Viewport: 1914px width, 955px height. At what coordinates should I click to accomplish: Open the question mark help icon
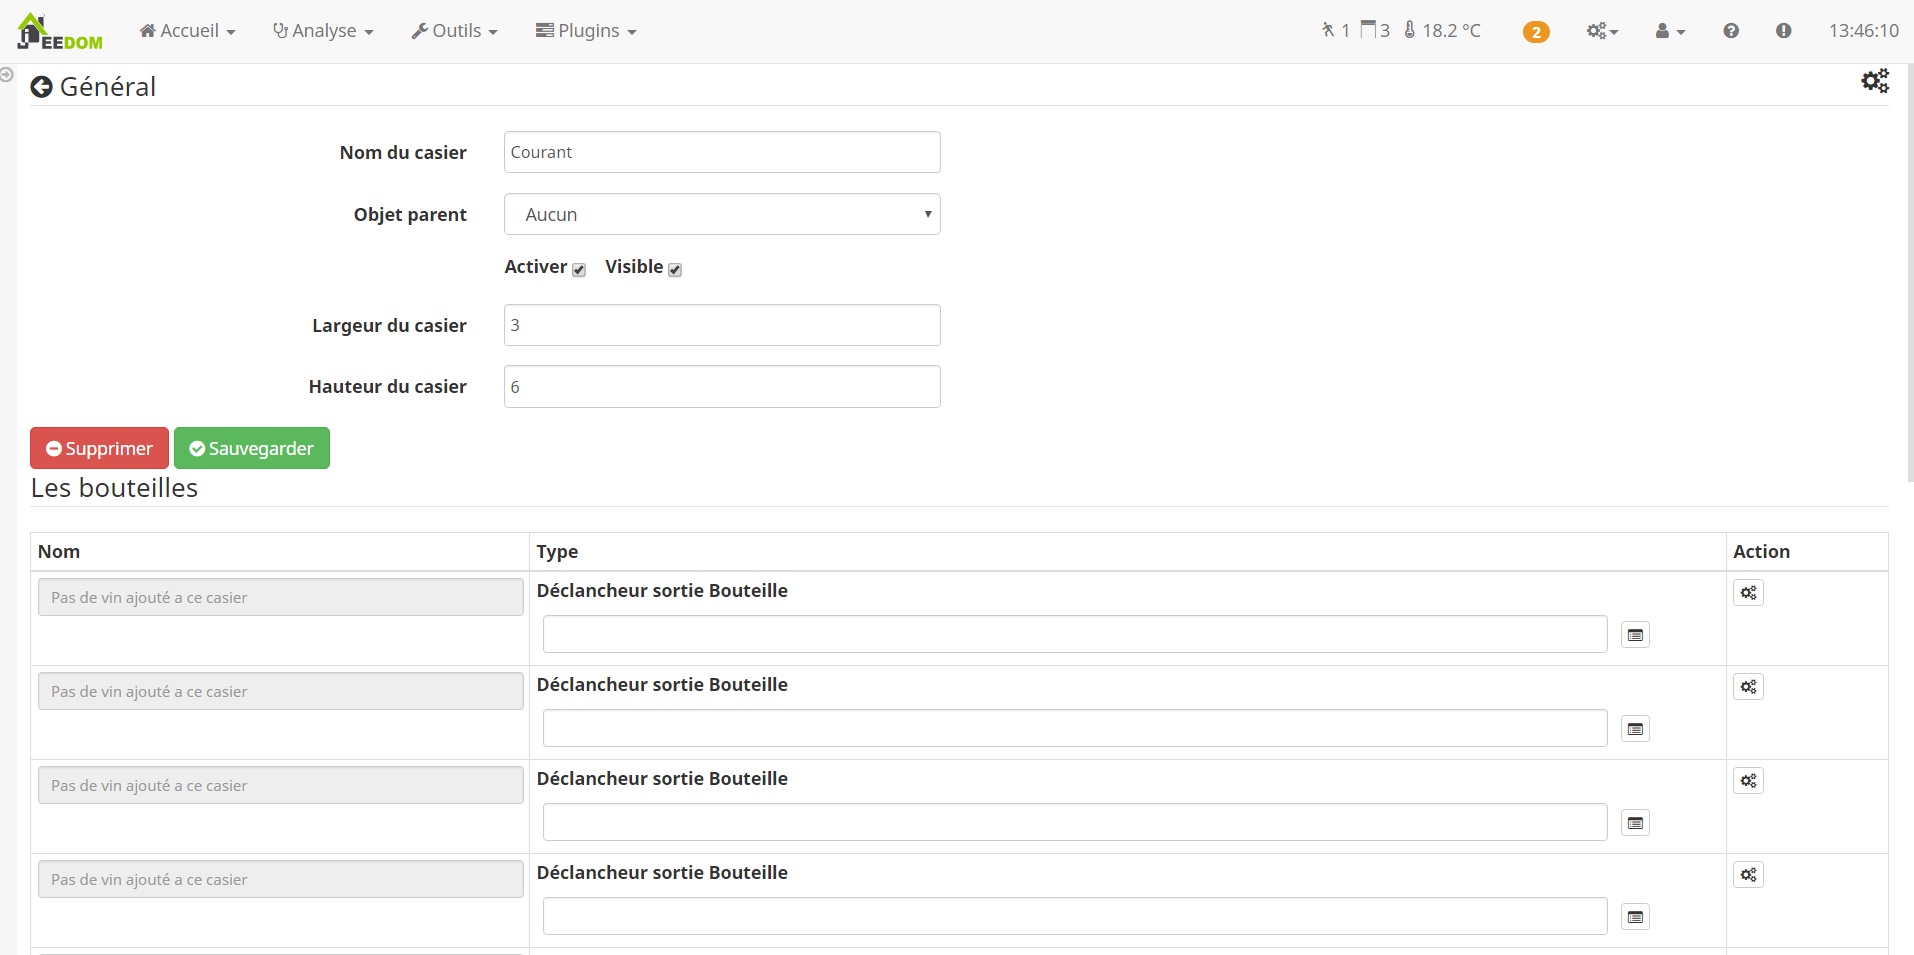1731,31
